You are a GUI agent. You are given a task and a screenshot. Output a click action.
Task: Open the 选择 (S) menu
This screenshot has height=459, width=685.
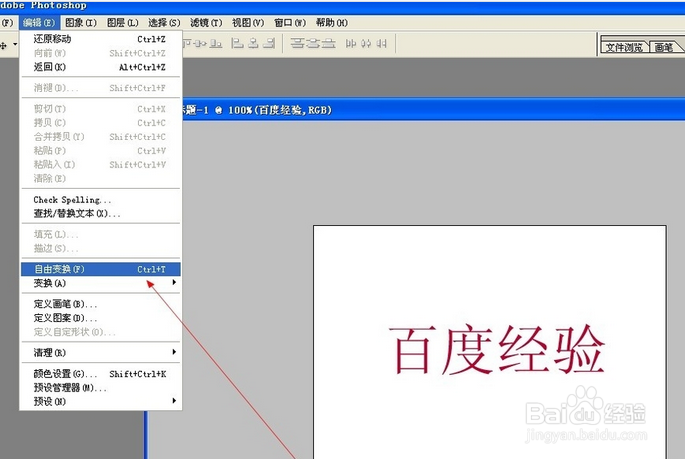[164, 23]
